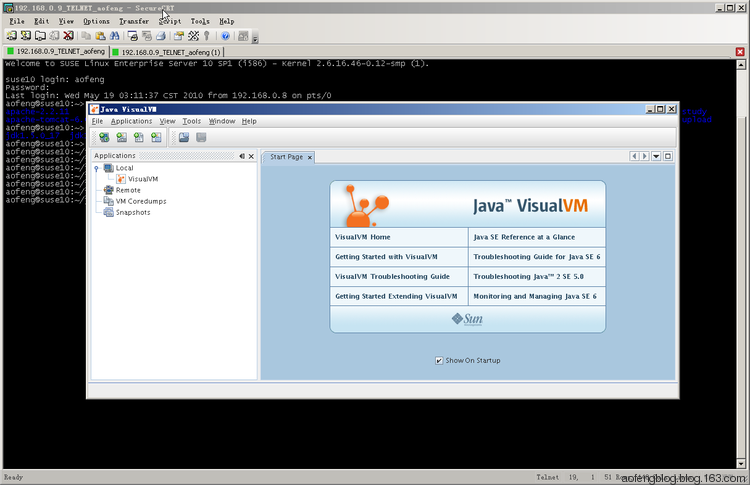Open VisualVM Tools menu
This screenshot has width=750, height=485.
pyautogui.click(x=191, y=121)
